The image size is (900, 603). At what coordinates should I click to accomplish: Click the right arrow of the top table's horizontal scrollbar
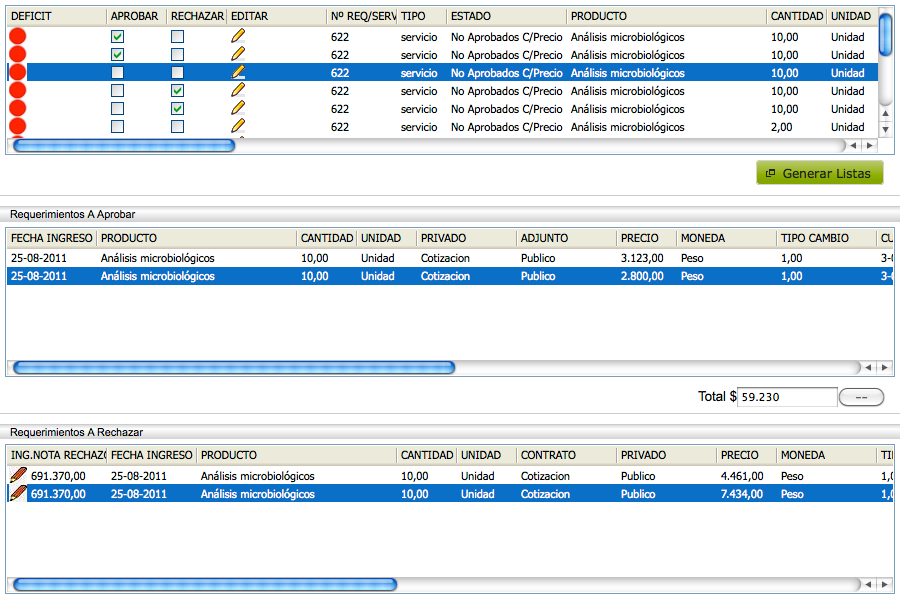870,146
